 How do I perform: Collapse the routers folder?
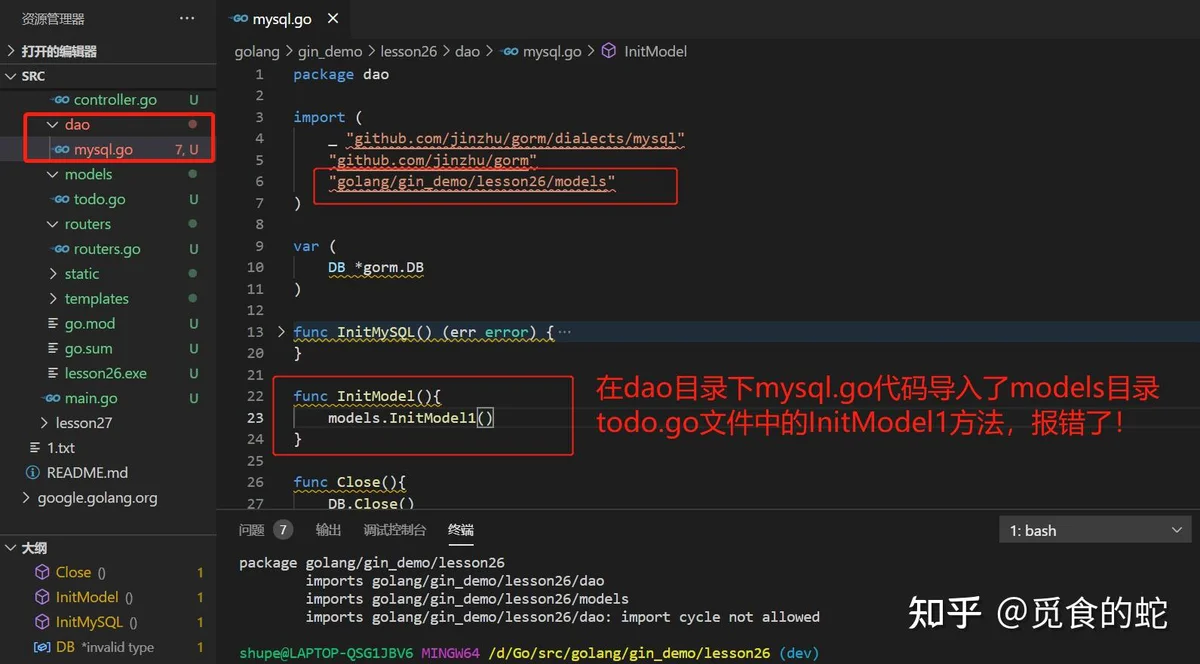88,224
